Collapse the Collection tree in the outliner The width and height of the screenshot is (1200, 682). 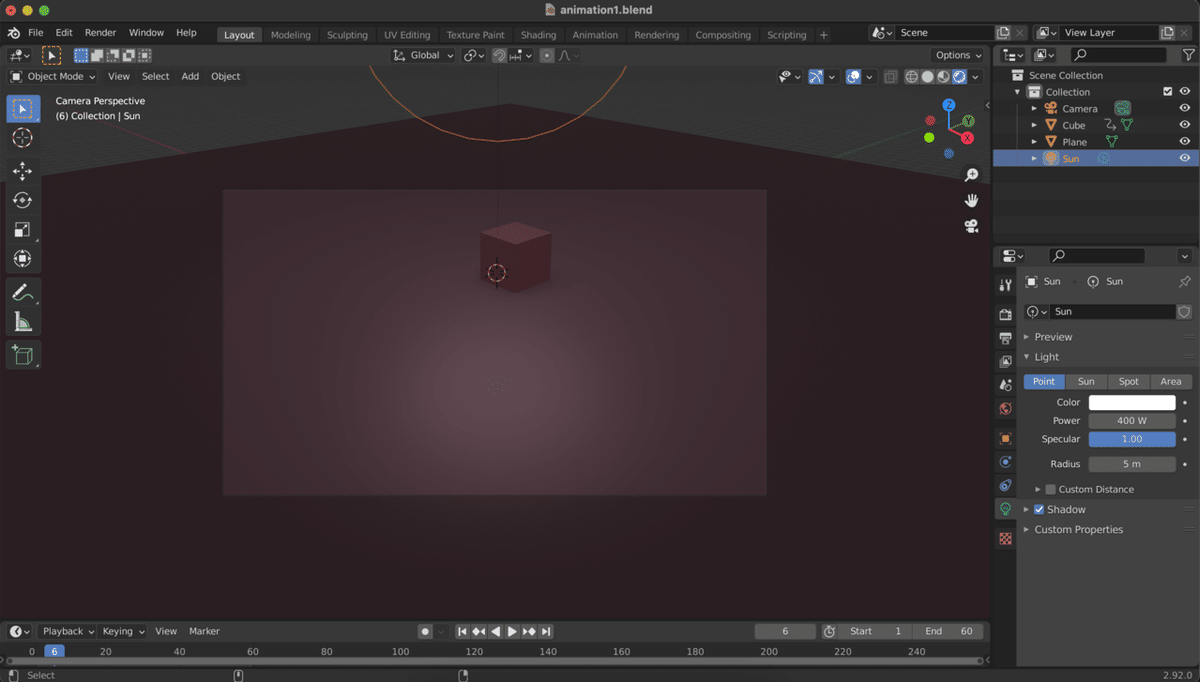1018,92
